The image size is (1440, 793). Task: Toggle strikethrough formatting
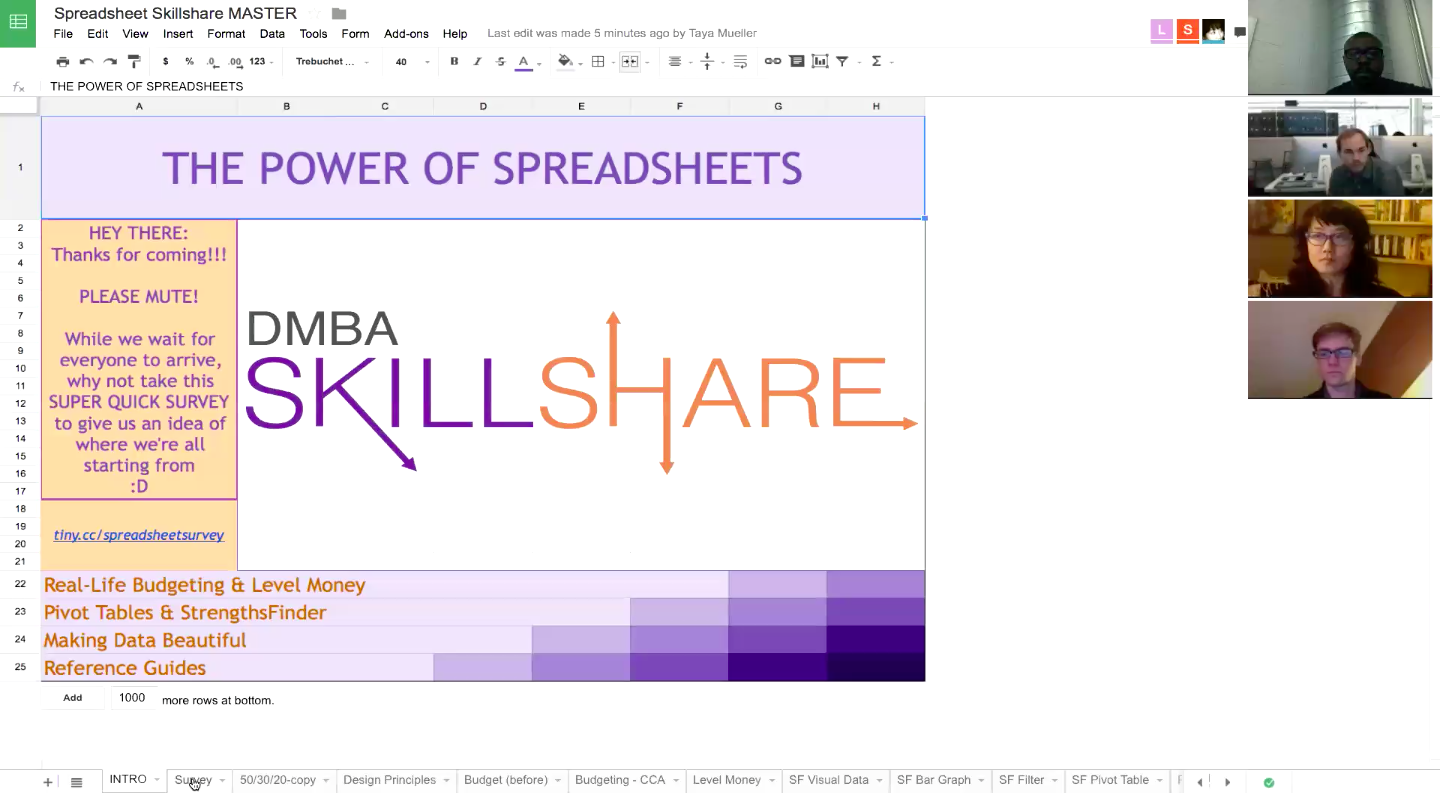pos(500,62)
